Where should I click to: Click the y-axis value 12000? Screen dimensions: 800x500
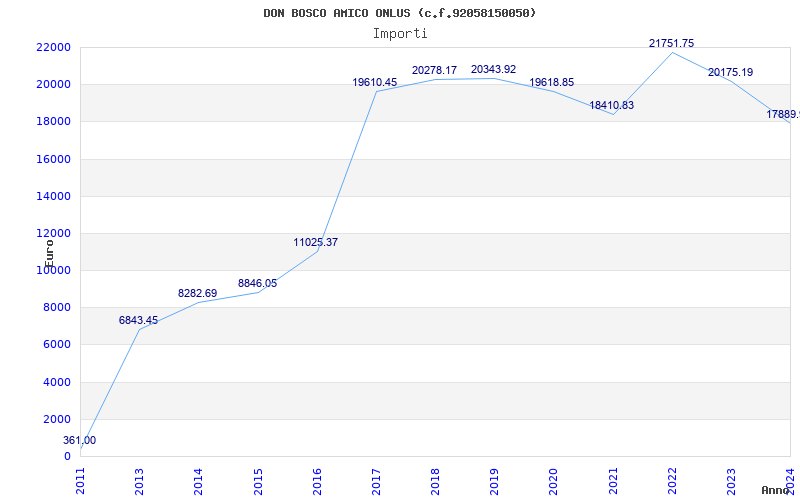[x=53, y=233]
